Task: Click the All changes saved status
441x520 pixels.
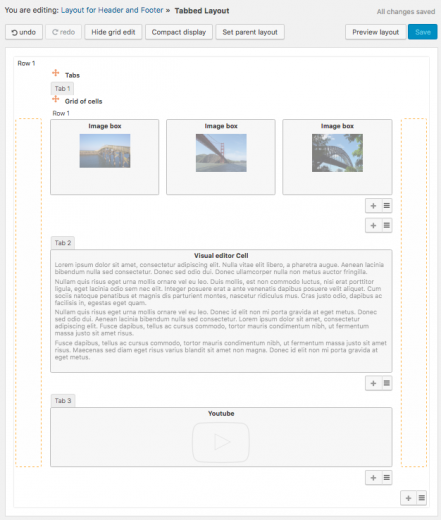Action: pyautogui.click(x=406, y=12)
